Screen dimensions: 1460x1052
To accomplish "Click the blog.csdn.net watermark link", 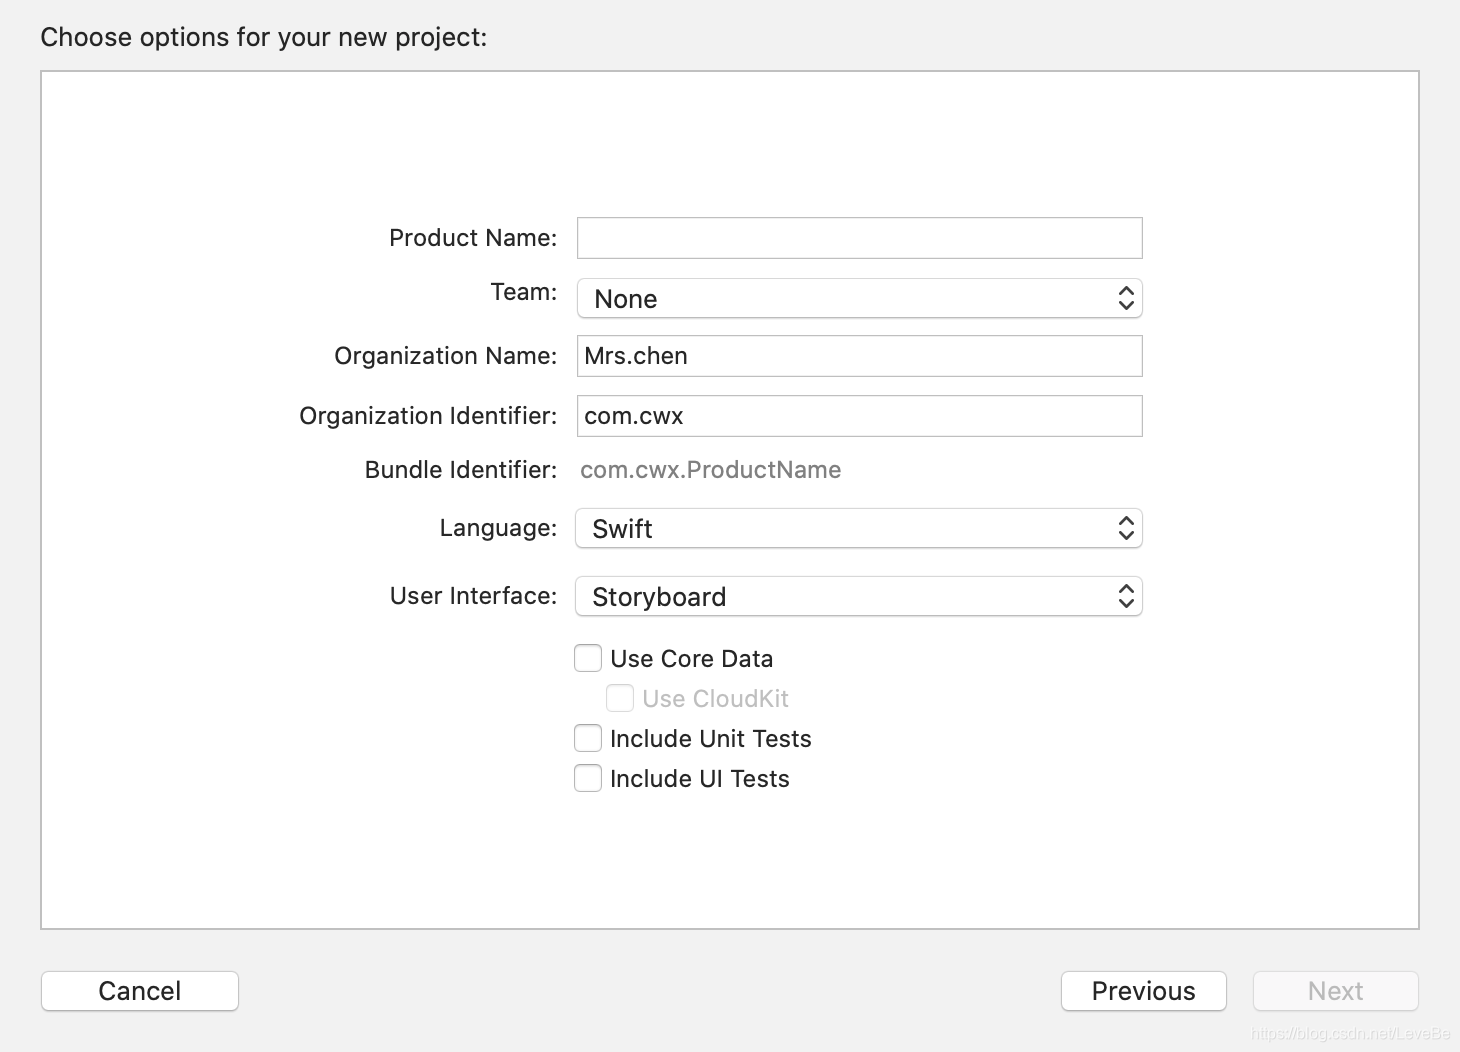I will [1350, 1034].
